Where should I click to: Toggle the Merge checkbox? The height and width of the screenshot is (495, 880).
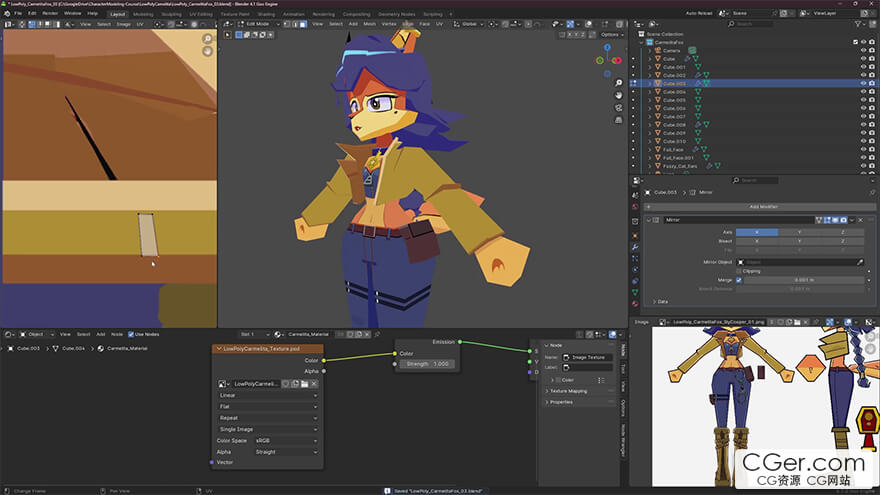[x=739, y=280]
